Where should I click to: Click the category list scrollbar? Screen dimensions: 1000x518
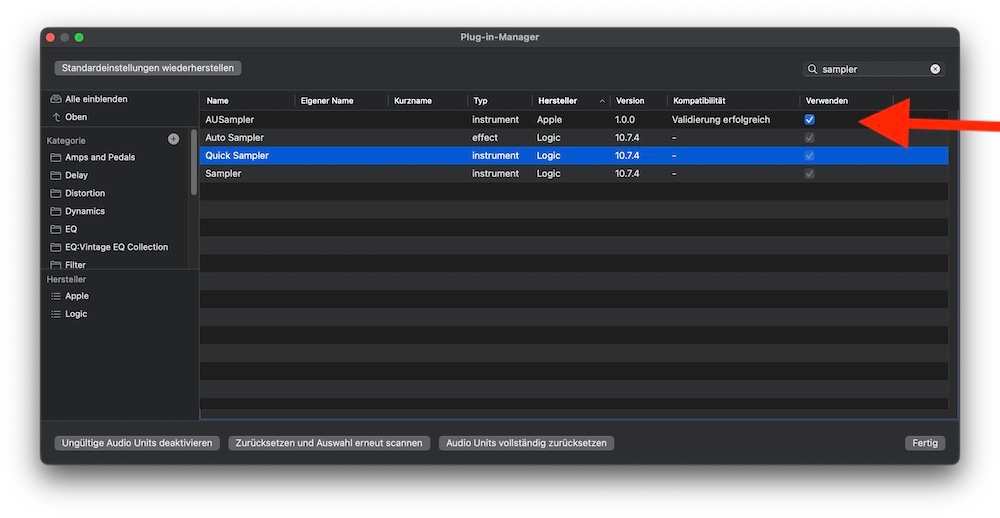[193, 160]
